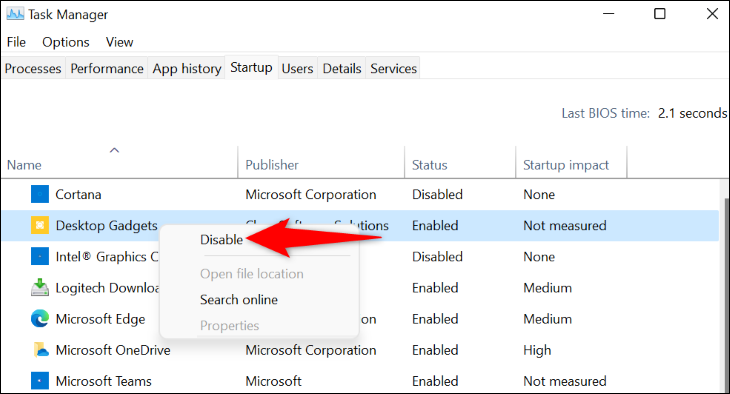Click the Intel Graphics blue icon
Screen dimensions: 730x394
click(x=40, y=257)
